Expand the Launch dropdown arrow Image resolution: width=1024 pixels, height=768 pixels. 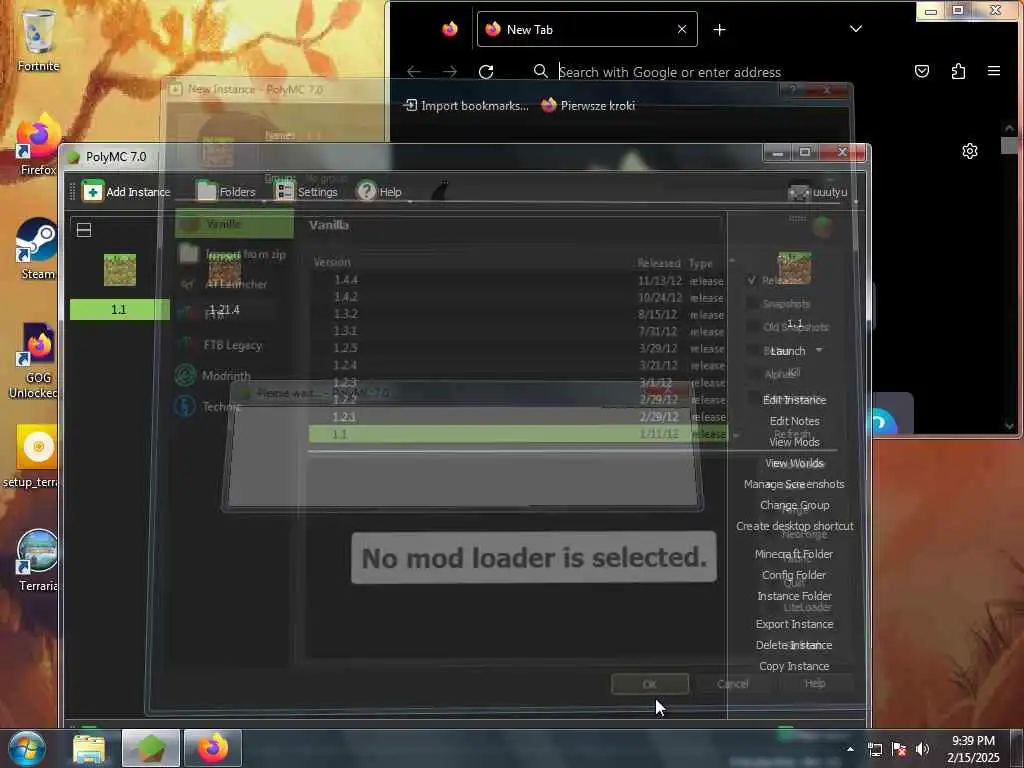(x=819, y=351)
